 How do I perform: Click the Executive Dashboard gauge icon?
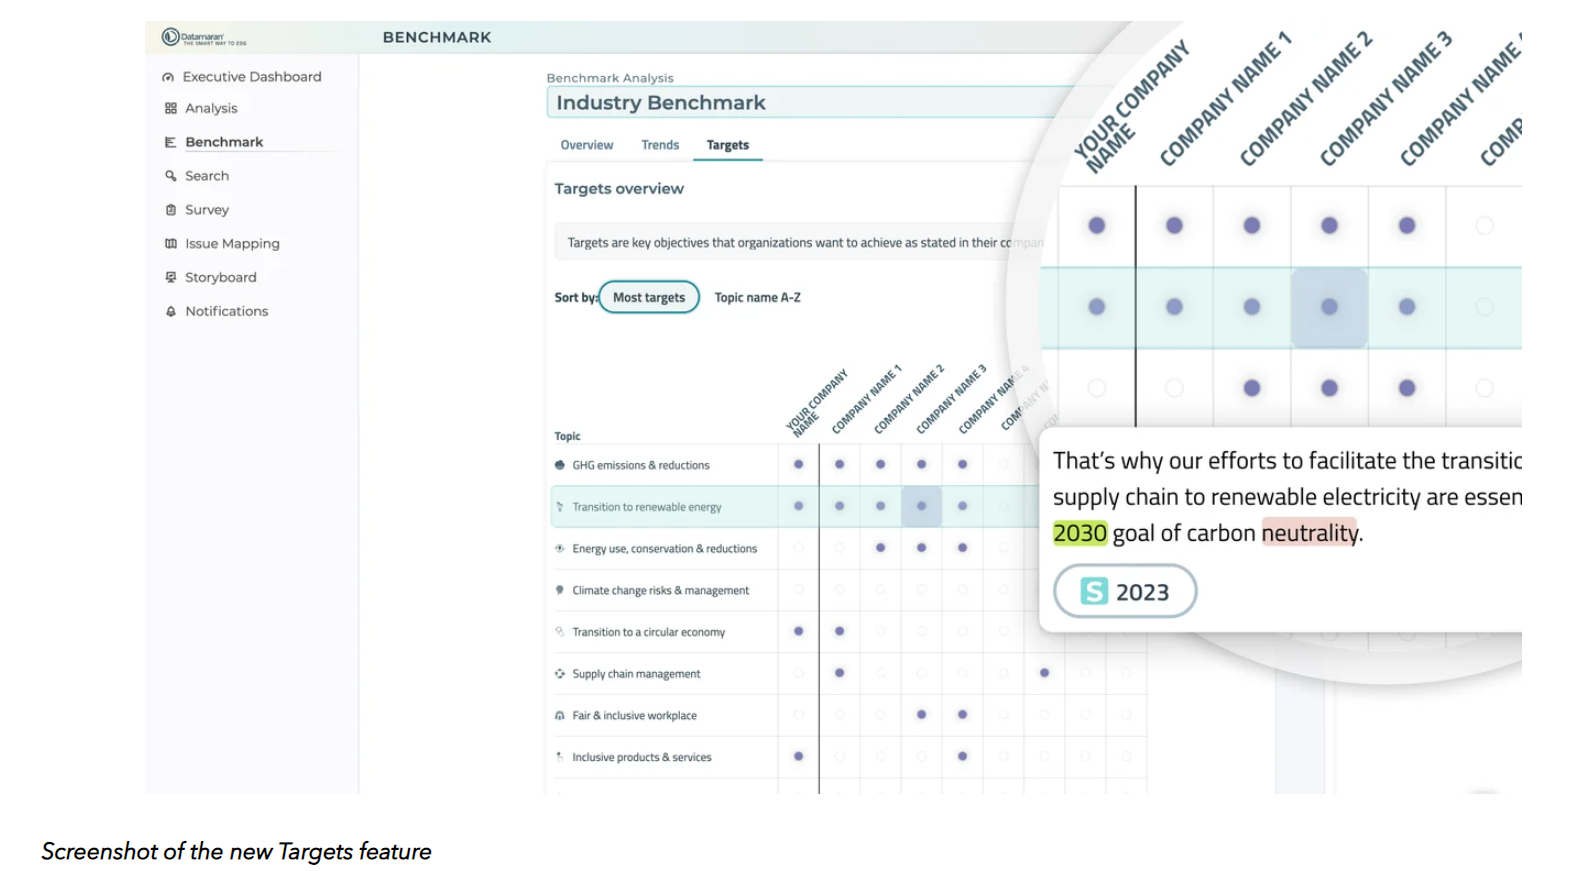tap(168, 77)
